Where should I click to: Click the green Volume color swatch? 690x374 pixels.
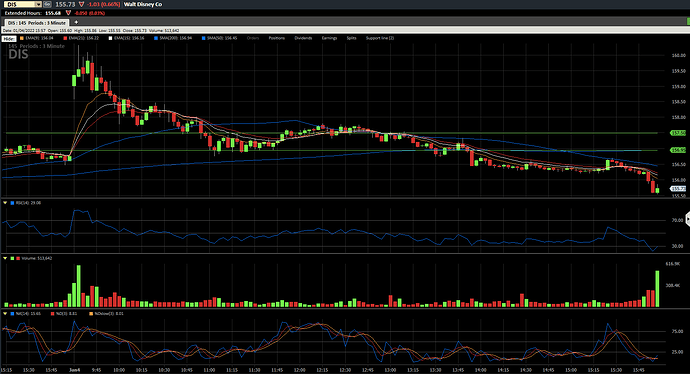point(12,258)
